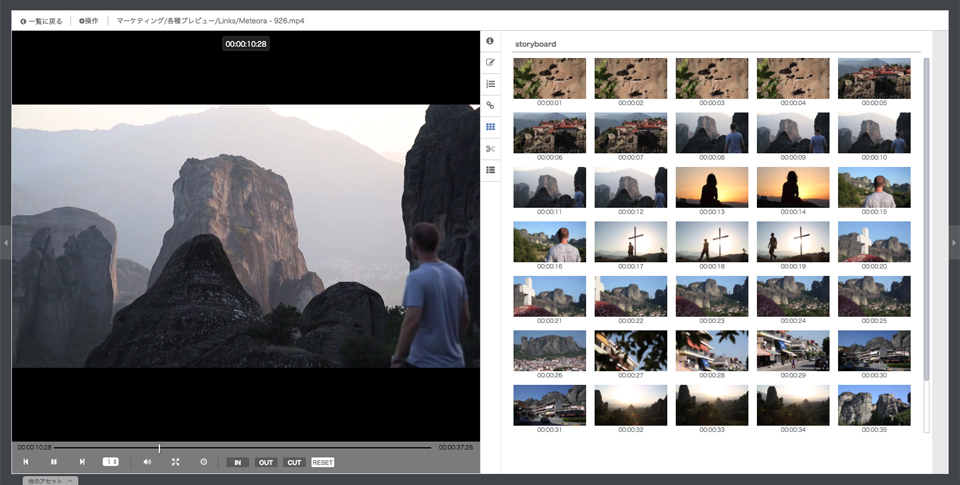Image resolution: width=960 pixels, height=485 pixels.
Task: Select storyboard thumbnail 00:00:31
Action: click(549, 405)
